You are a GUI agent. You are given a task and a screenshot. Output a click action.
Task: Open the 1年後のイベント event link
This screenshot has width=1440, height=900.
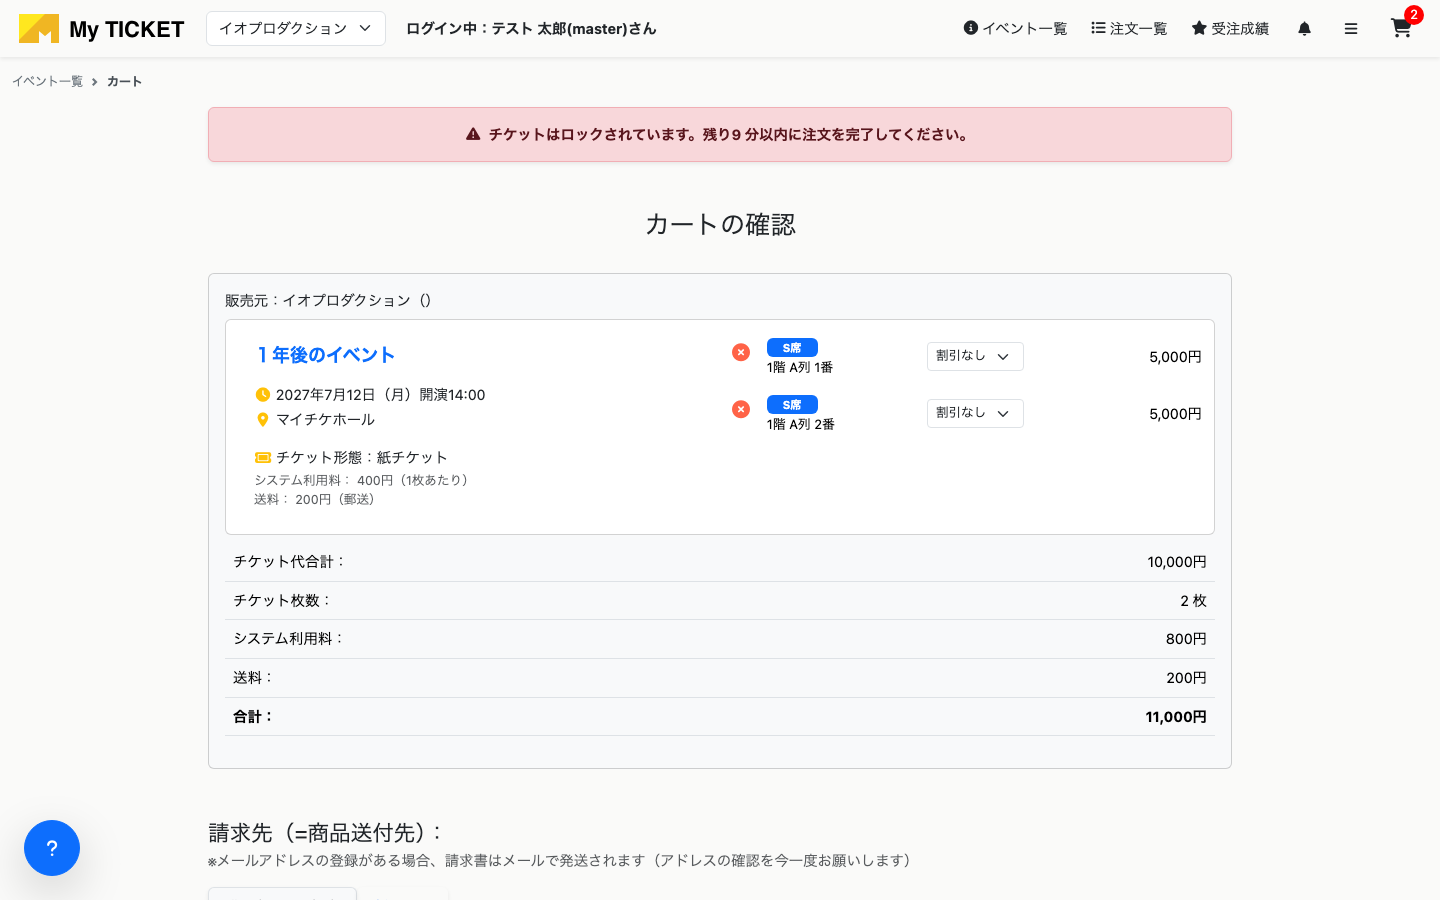pos(325,355)
